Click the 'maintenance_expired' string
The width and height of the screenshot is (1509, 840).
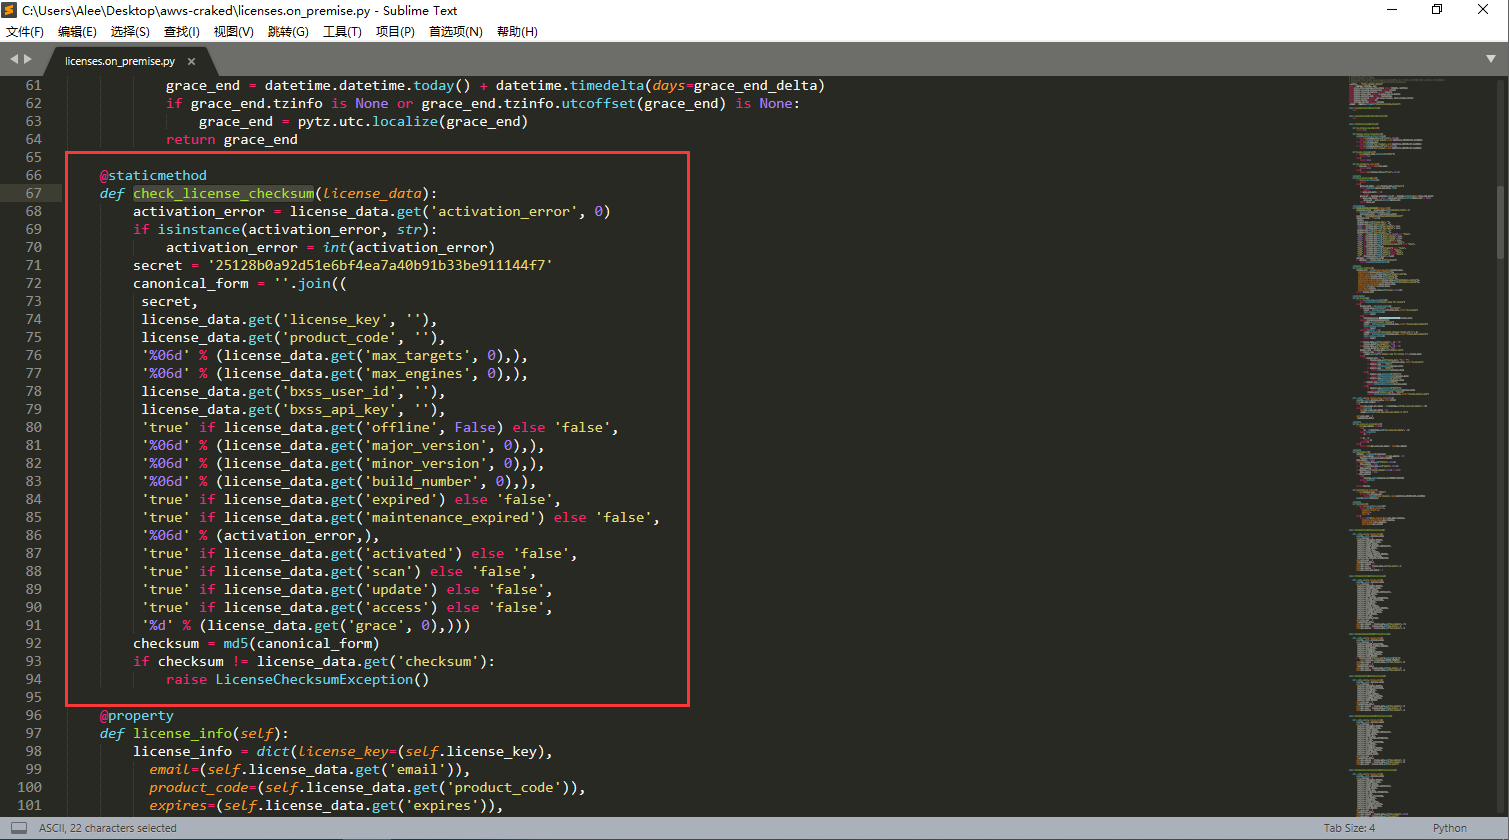pyautogui.click(x=450, y=517)
